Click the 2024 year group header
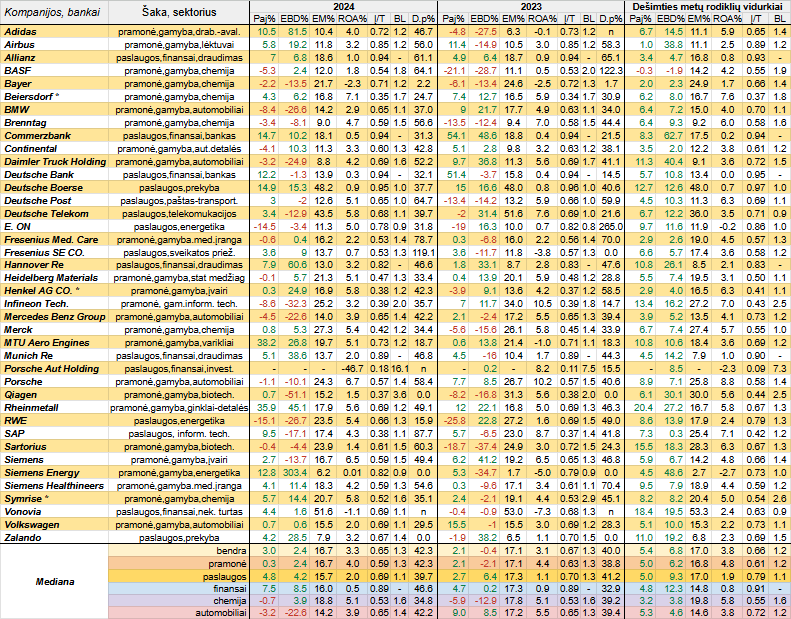Viewport: 791px width, 619px height. [344, 7]
